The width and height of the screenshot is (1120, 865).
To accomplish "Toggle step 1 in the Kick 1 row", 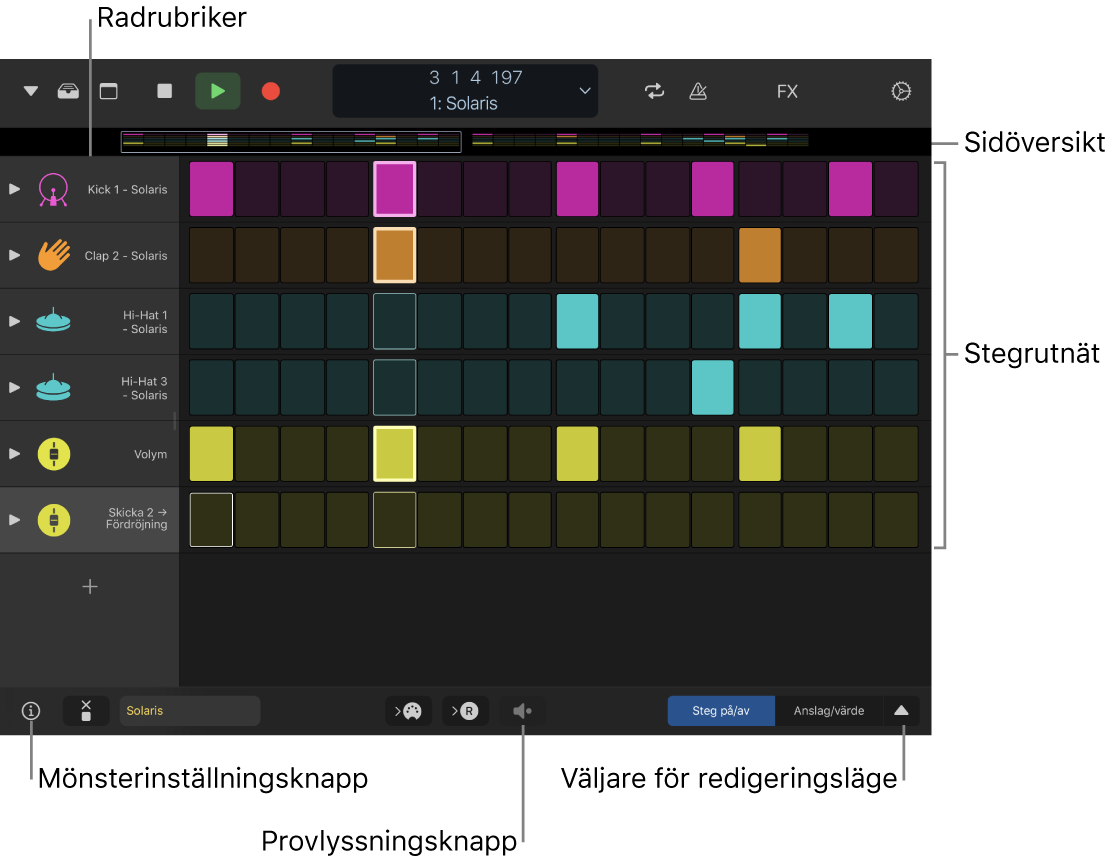I will point(211,189).
